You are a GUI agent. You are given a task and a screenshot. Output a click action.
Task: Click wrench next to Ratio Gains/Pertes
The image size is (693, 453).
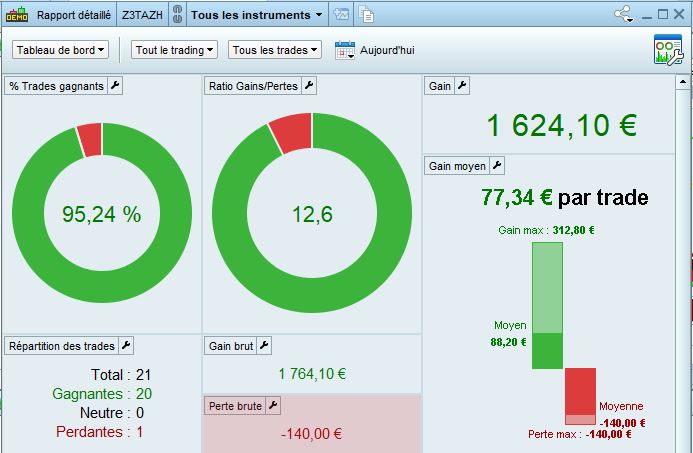[309, 85]
